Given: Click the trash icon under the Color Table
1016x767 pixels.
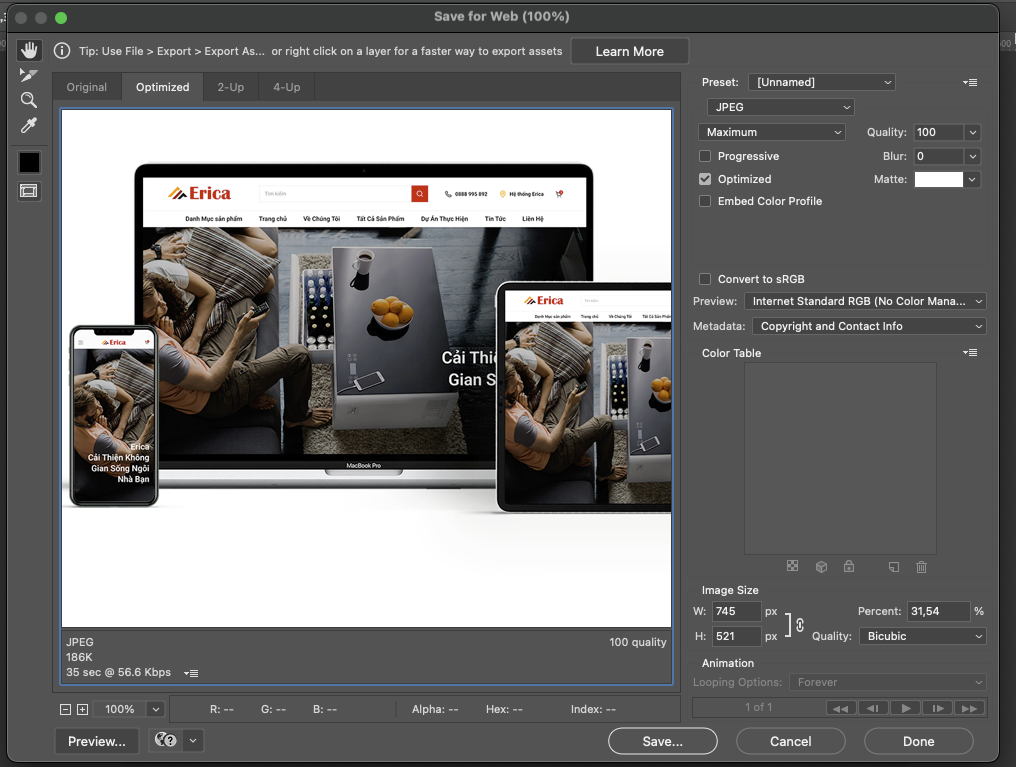Looking at the screenshot, I should tap(920, 566).
